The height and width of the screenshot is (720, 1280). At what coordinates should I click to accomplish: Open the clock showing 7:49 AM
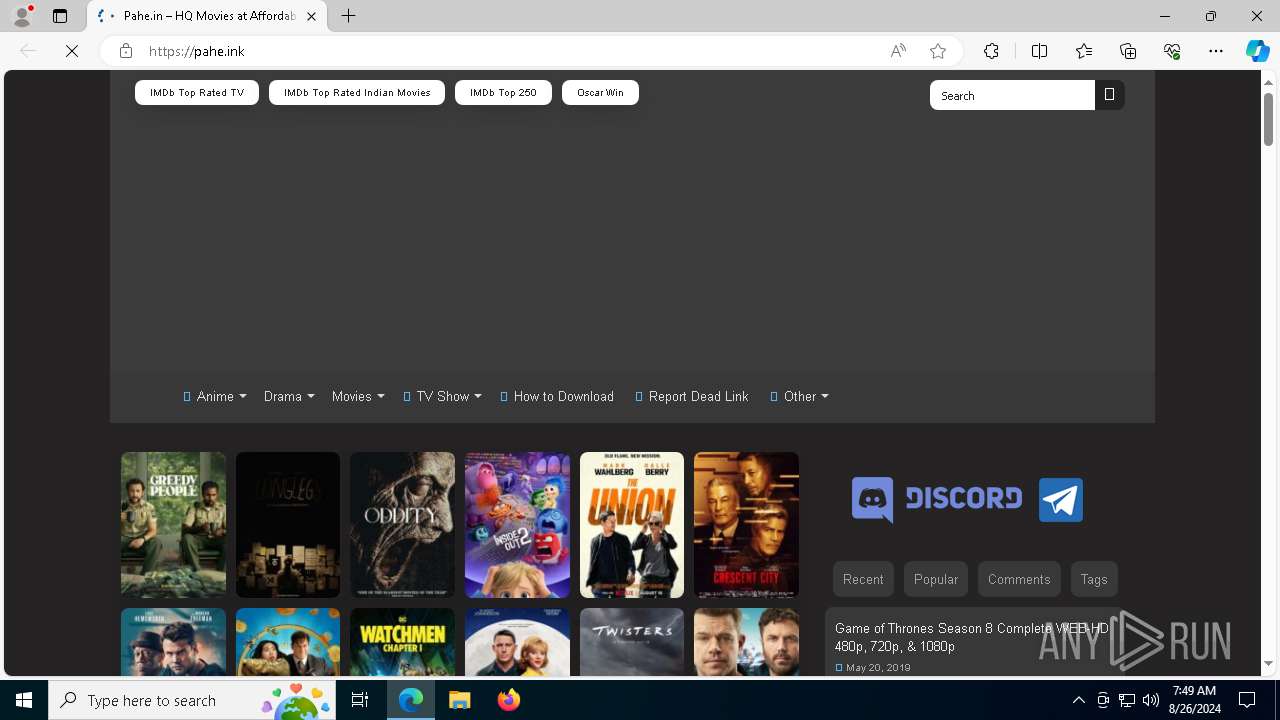click(x=1194, y=700)
